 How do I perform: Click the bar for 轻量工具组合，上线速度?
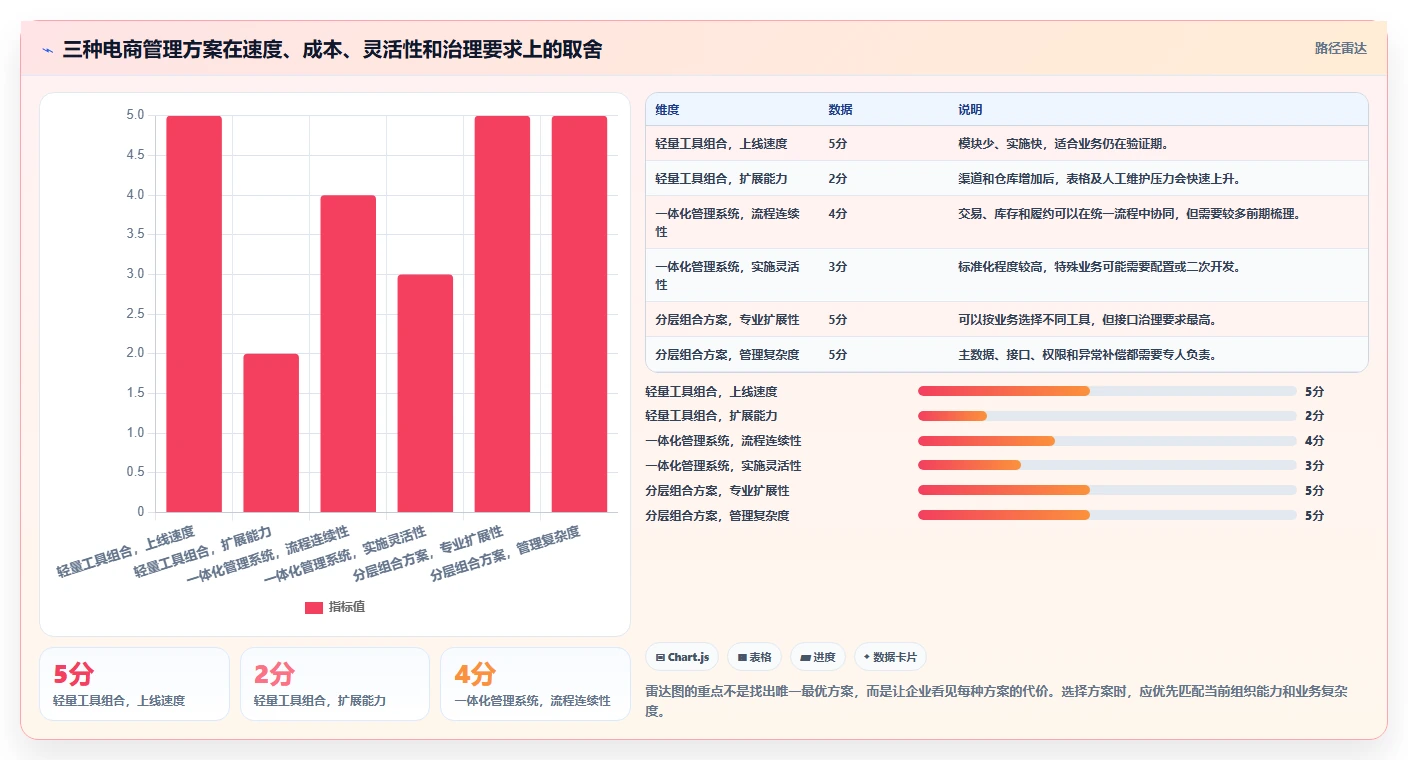pos(194,314)
